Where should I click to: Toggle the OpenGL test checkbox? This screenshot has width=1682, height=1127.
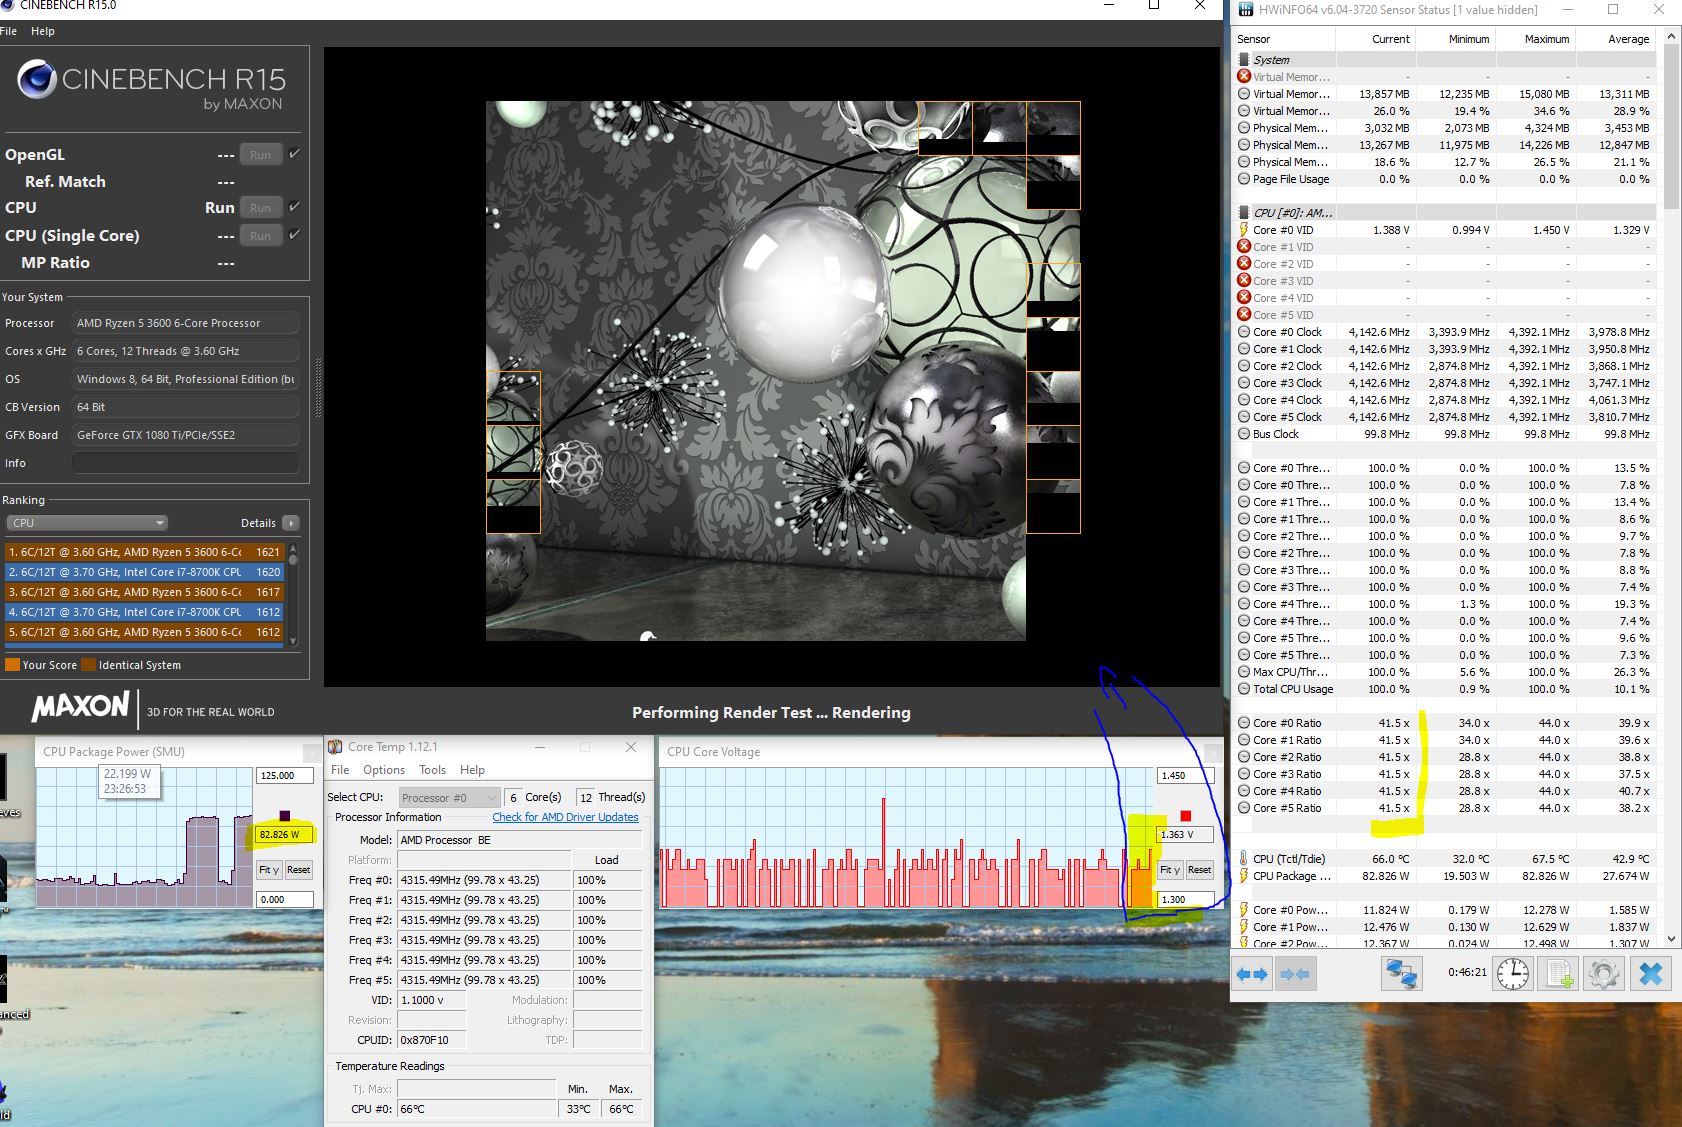(294, 154)
